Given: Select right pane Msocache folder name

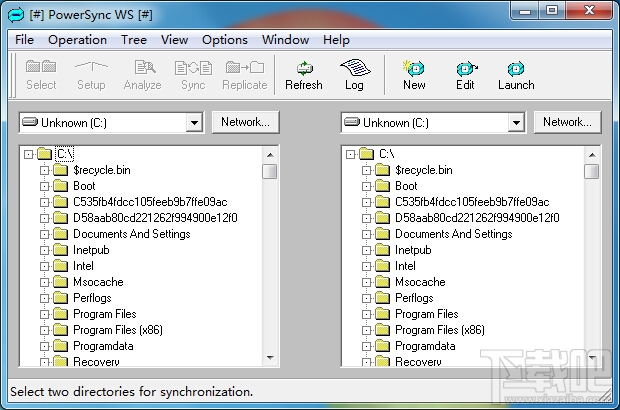Looking at the screenshot, I should coord(420,282).
